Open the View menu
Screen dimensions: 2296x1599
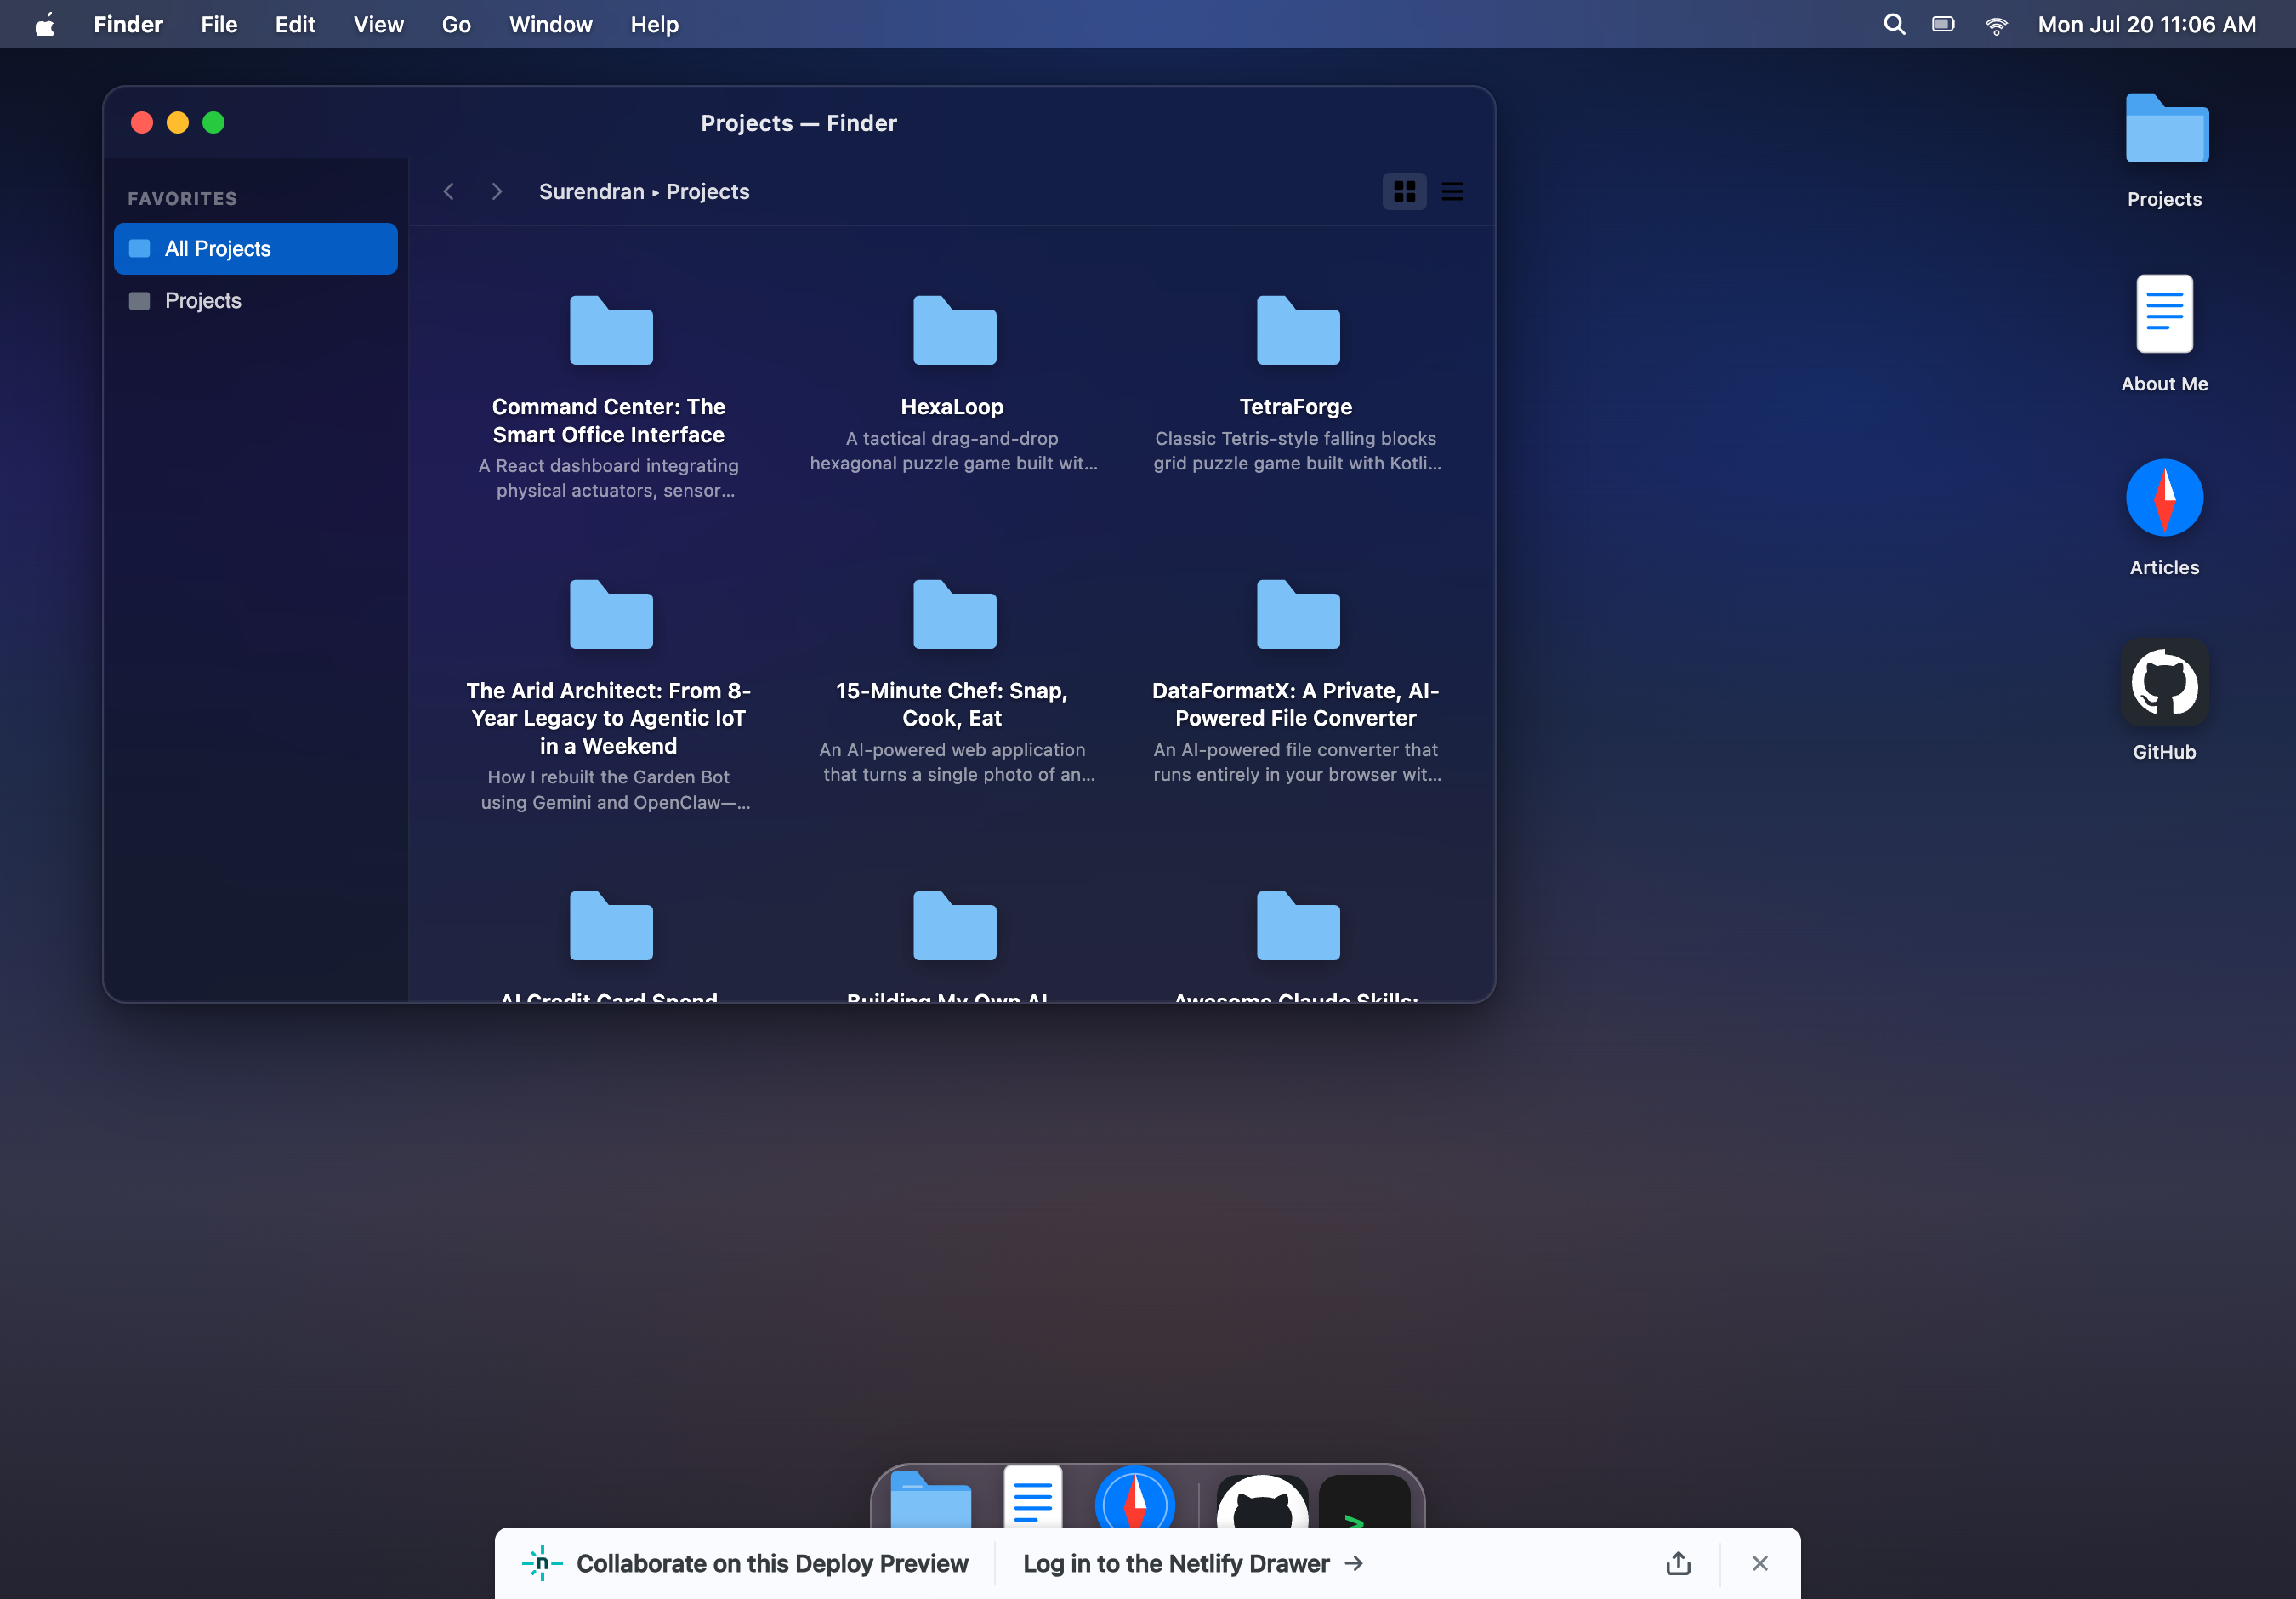[379, 24]
